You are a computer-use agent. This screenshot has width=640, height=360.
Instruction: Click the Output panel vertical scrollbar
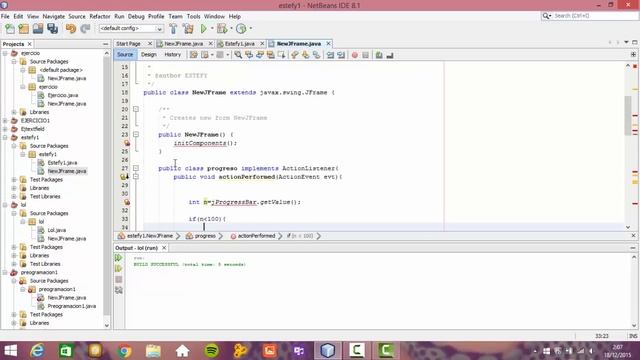634,291
